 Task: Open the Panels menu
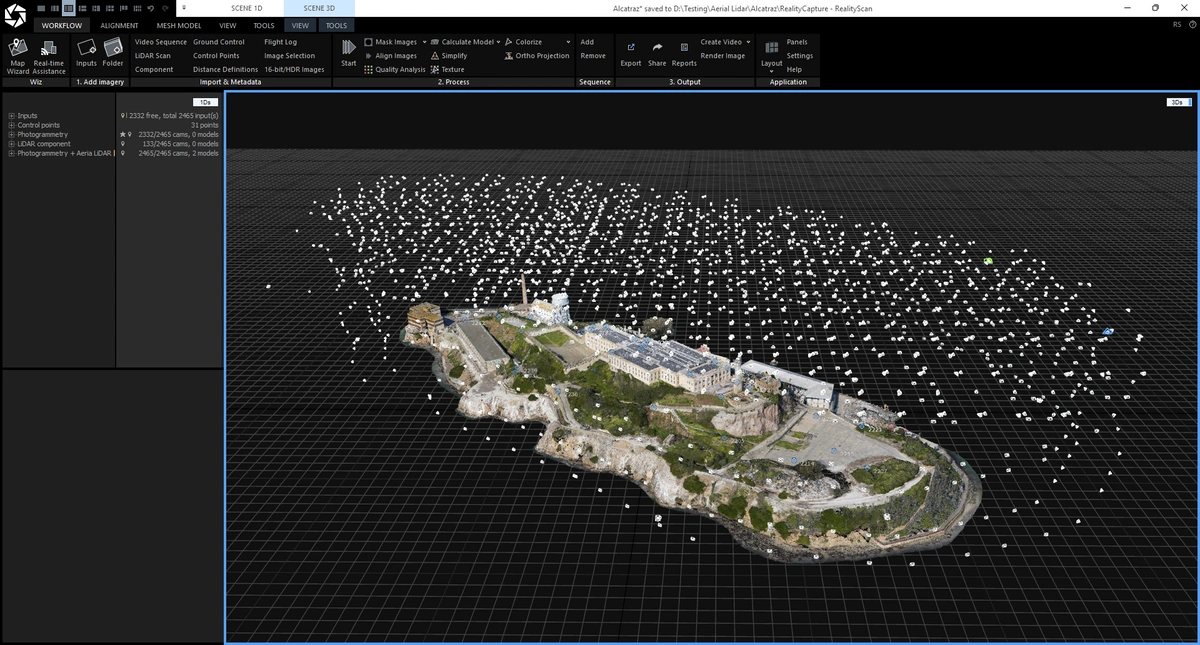coord(797,42)
